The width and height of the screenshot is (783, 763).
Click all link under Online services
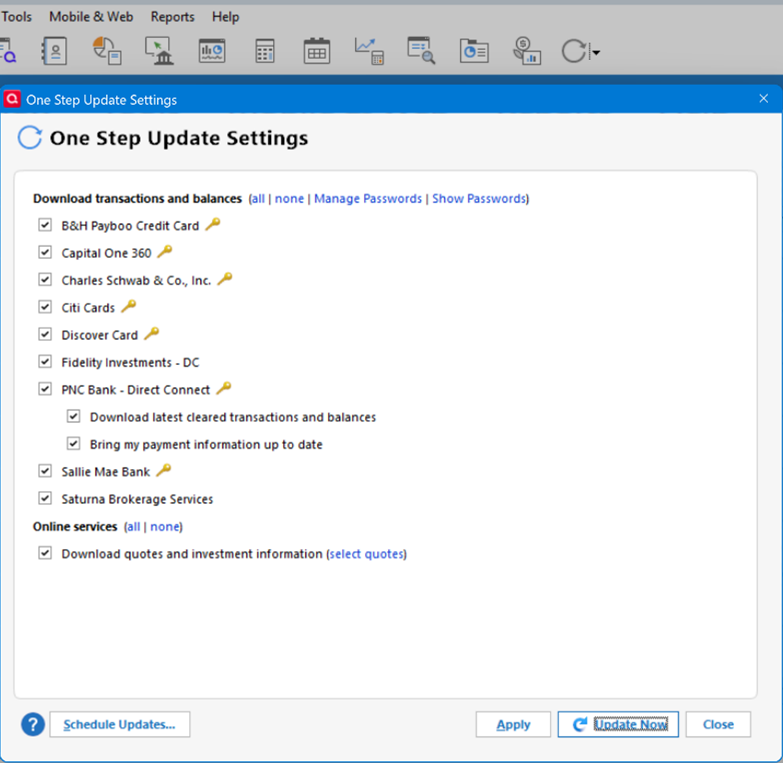133,527
